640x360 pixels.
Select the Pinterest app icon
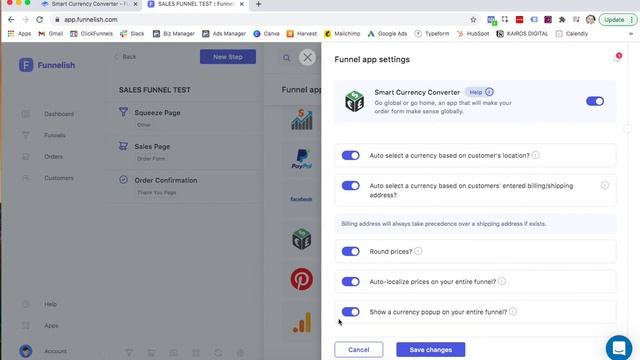(x=302, y=280)
